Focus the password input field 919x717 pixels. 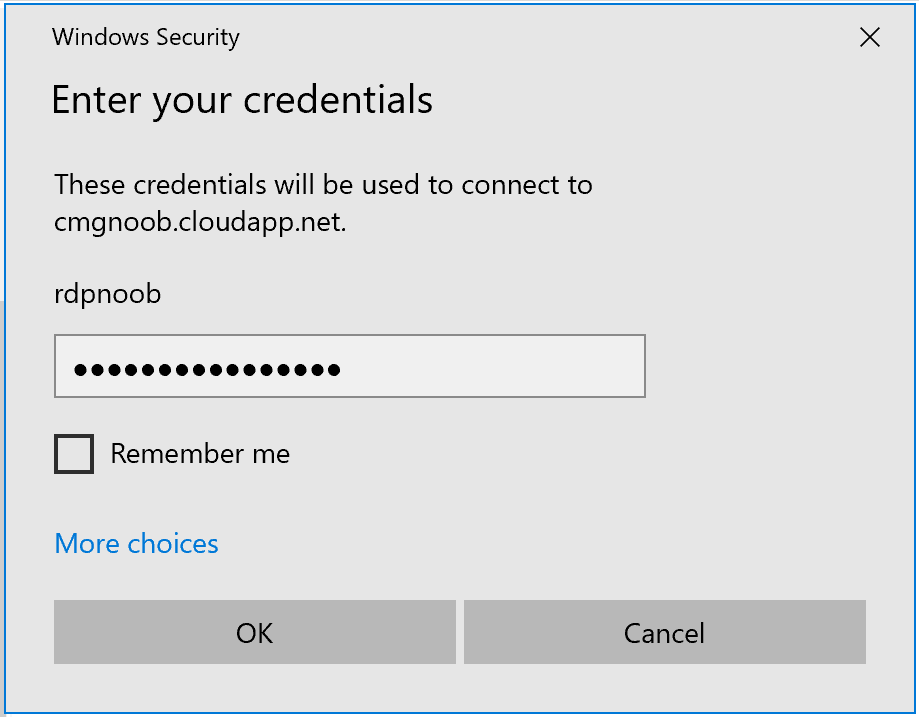[x=350, y=366]
